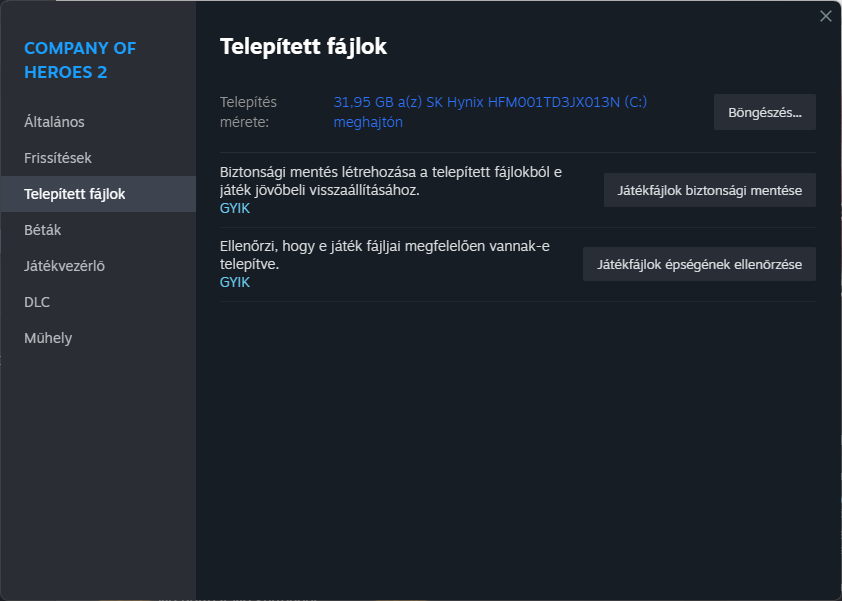Open GYIK link under the verify description
The image size is (842, 601).
pos(235,282)
